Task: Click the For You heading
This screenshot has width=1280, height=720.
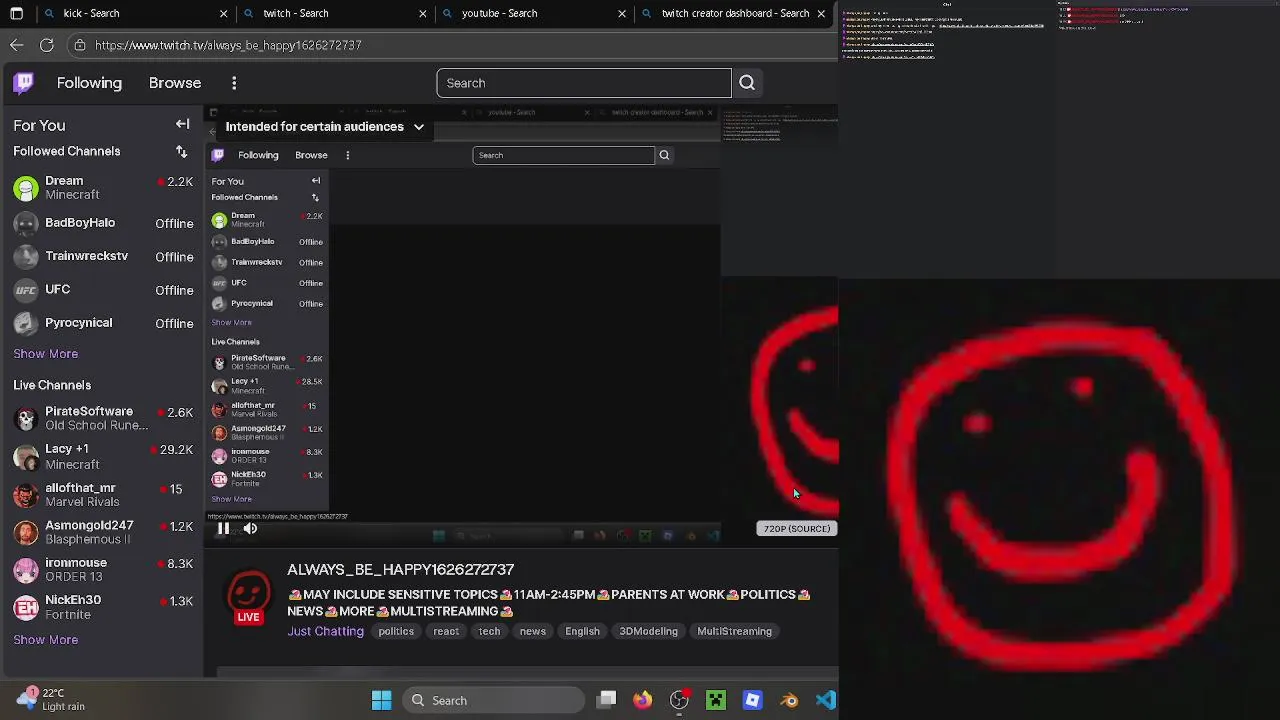Action: (x=39, y=125)
